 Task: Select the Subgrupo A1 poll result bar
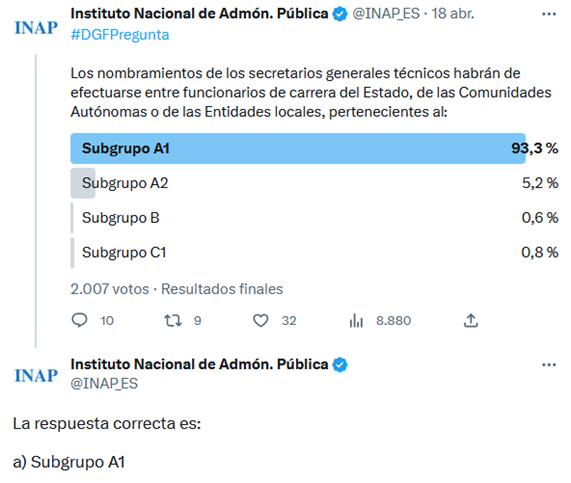pos(314,148)
